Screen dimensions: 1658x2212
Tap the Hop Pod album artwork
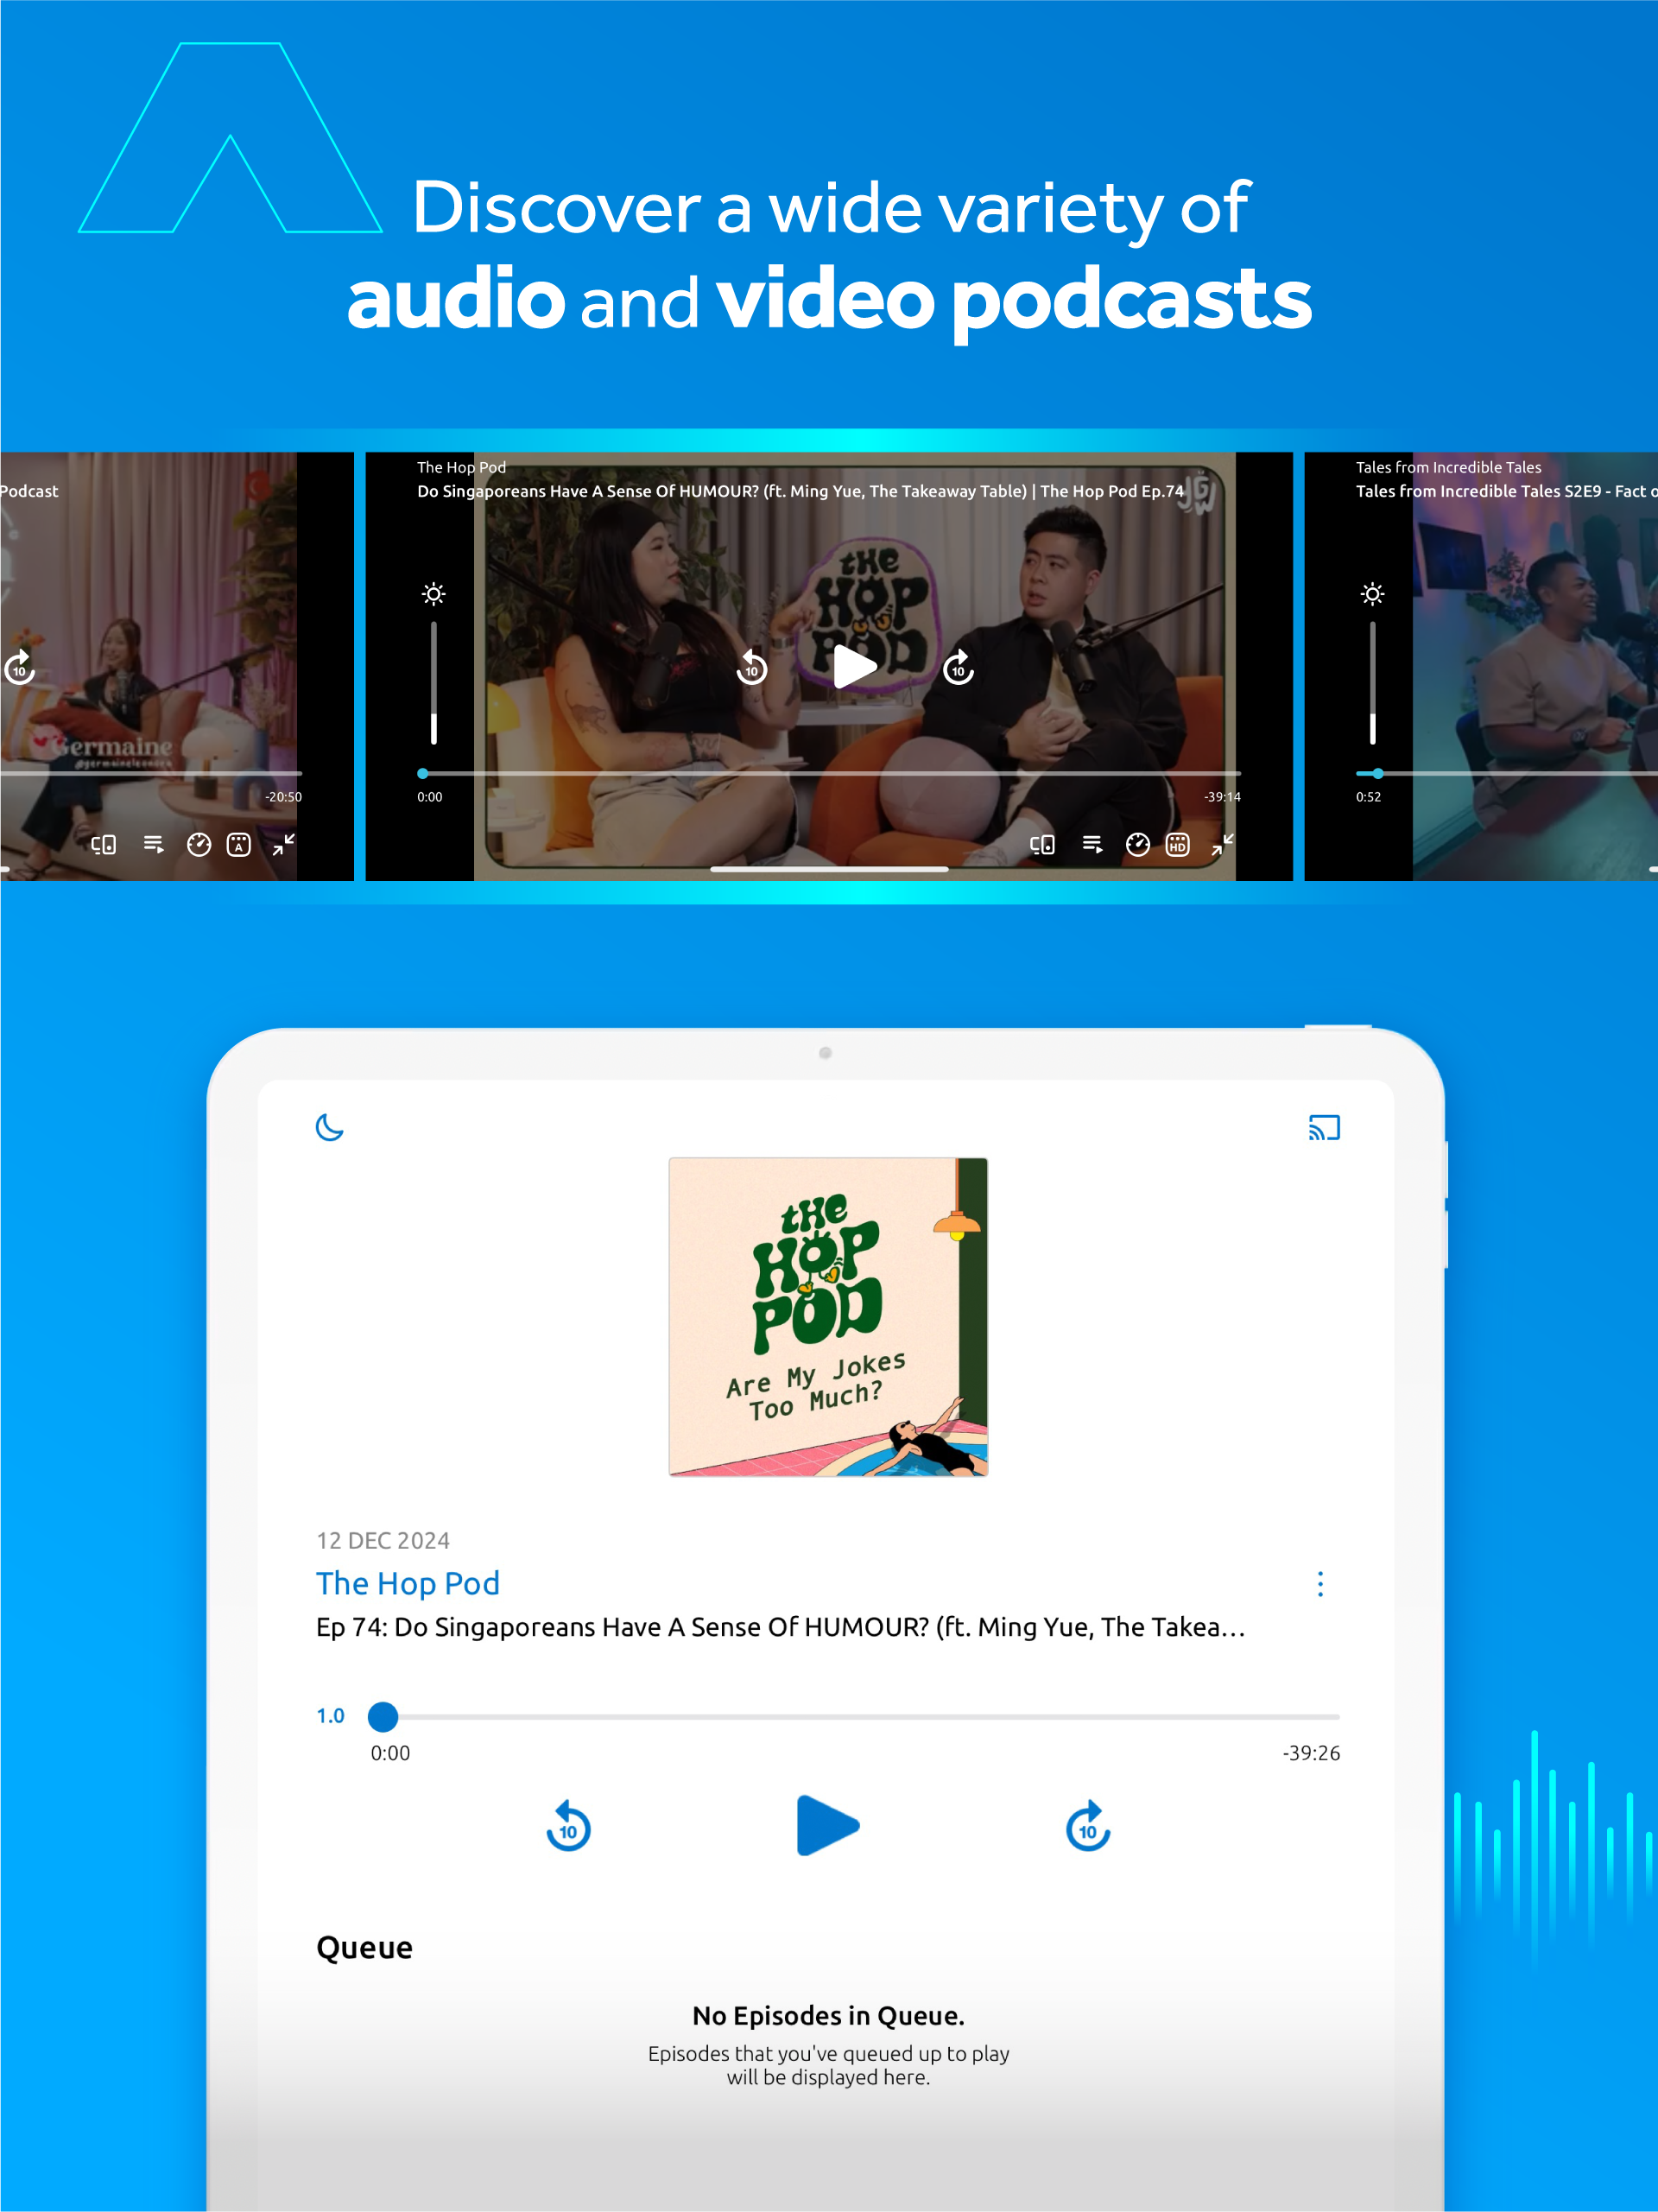pyautogui.click(x=828, y=1317)
